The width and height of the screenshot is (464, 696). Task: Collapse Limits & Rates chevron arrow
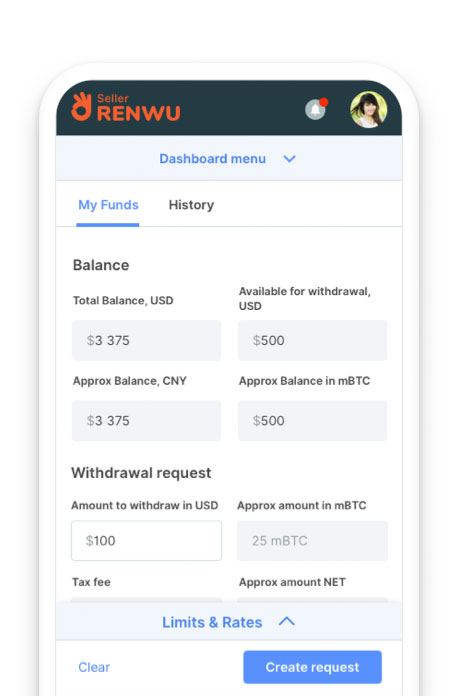(287, 621)
